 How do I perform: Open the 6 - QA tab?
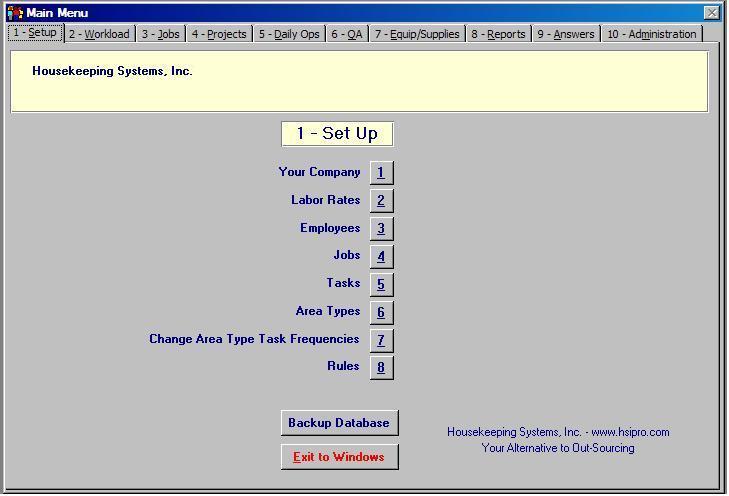click(347, 34)
